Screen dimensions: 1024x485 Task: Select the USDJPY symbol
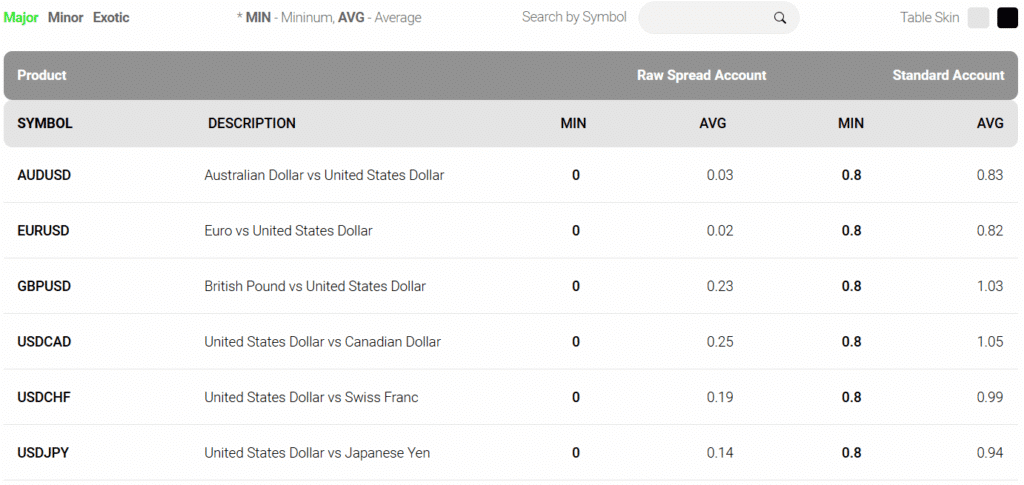click(43, 452)
